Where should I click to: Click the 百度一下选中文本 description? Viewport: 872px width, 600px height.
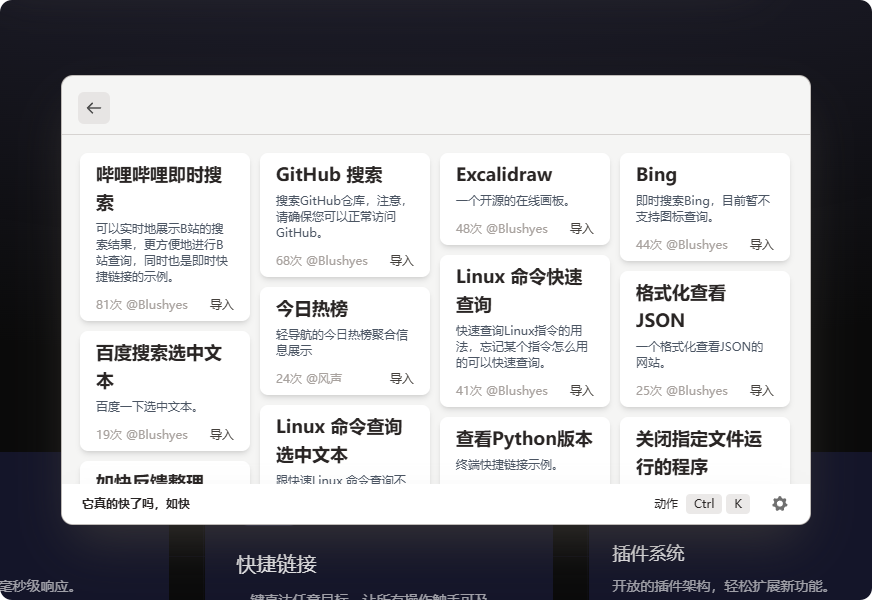click(x=148, y=407)
